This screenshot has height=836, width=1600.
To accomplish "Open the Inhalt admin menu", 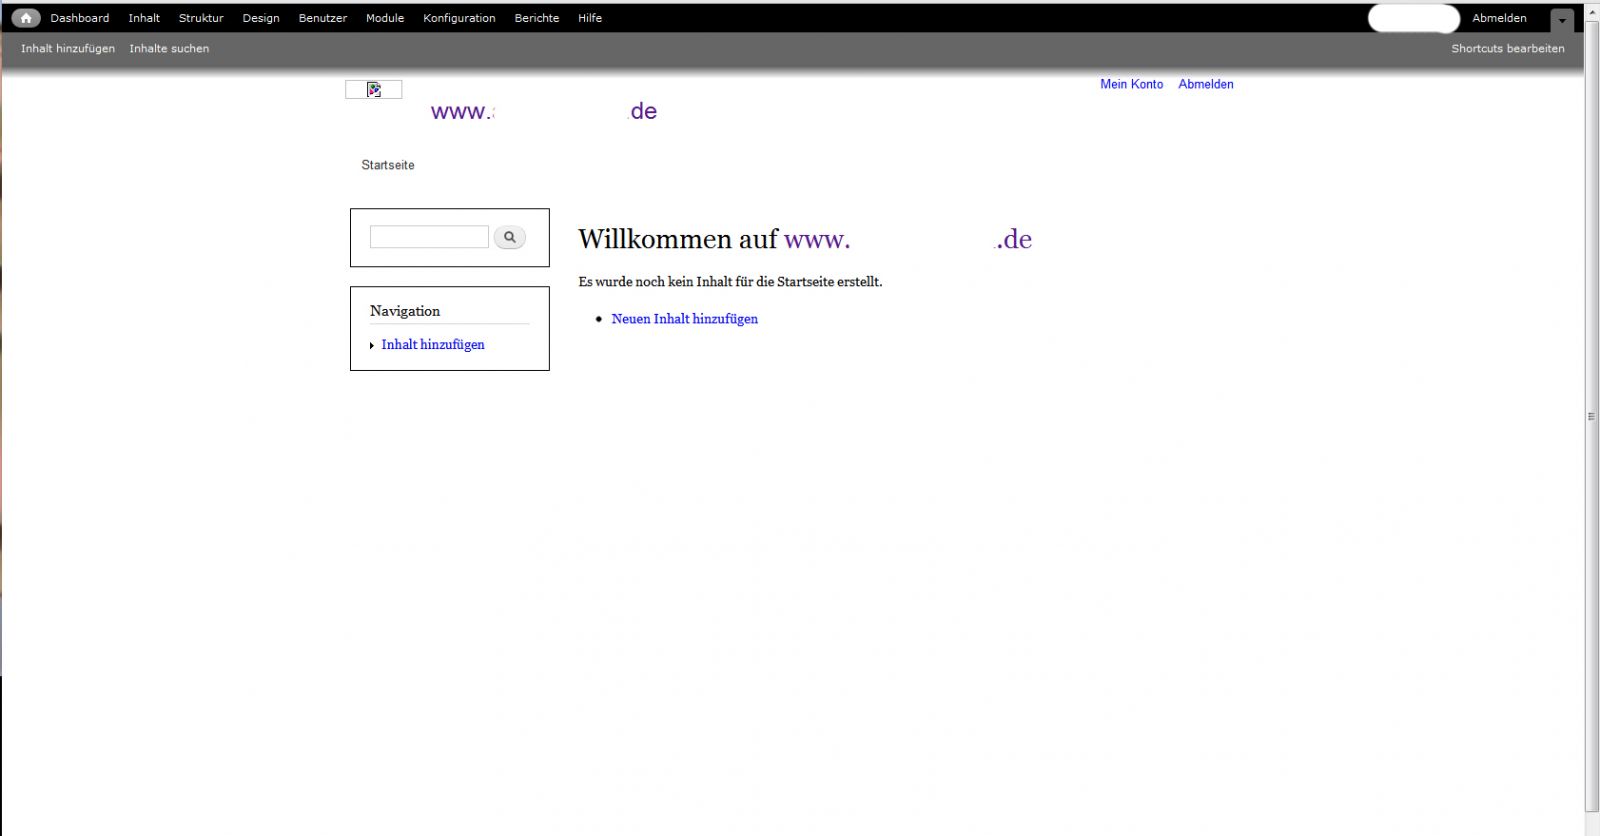I will [x=144, y=18].
